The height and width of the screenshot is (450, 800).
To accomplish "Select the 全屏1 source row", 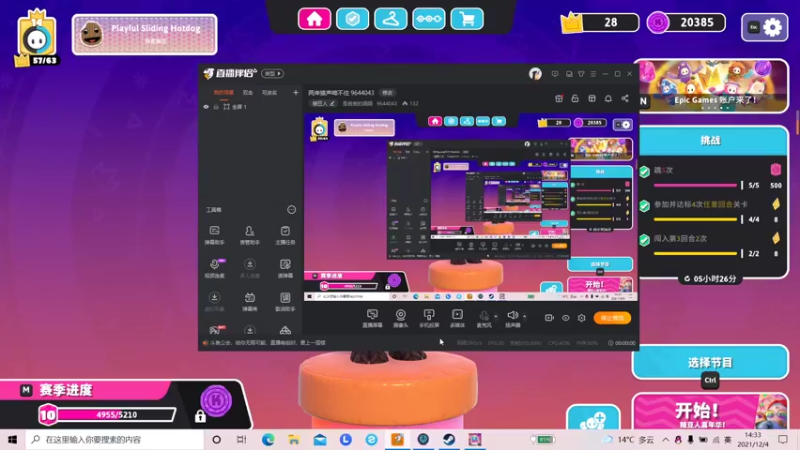I will pos(251,107).
